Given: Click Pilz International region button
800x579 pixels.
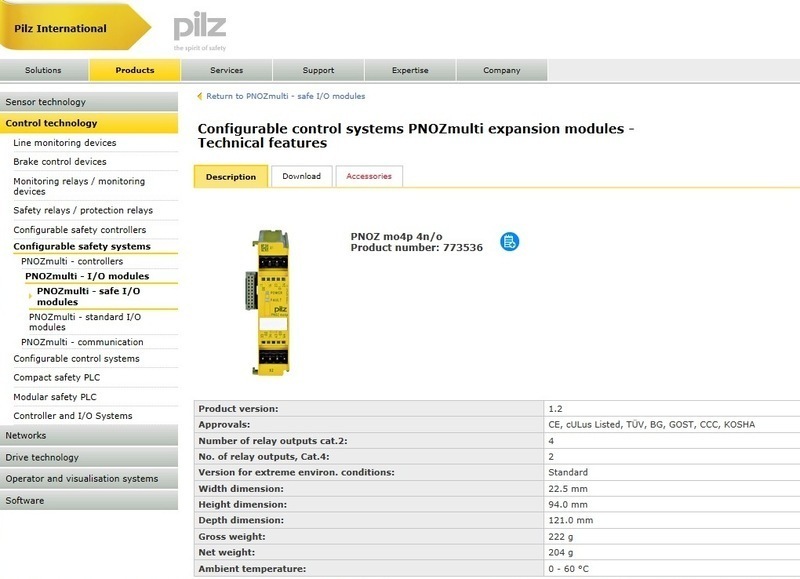Looking at the screenshot, I should [x=61, y=28].
